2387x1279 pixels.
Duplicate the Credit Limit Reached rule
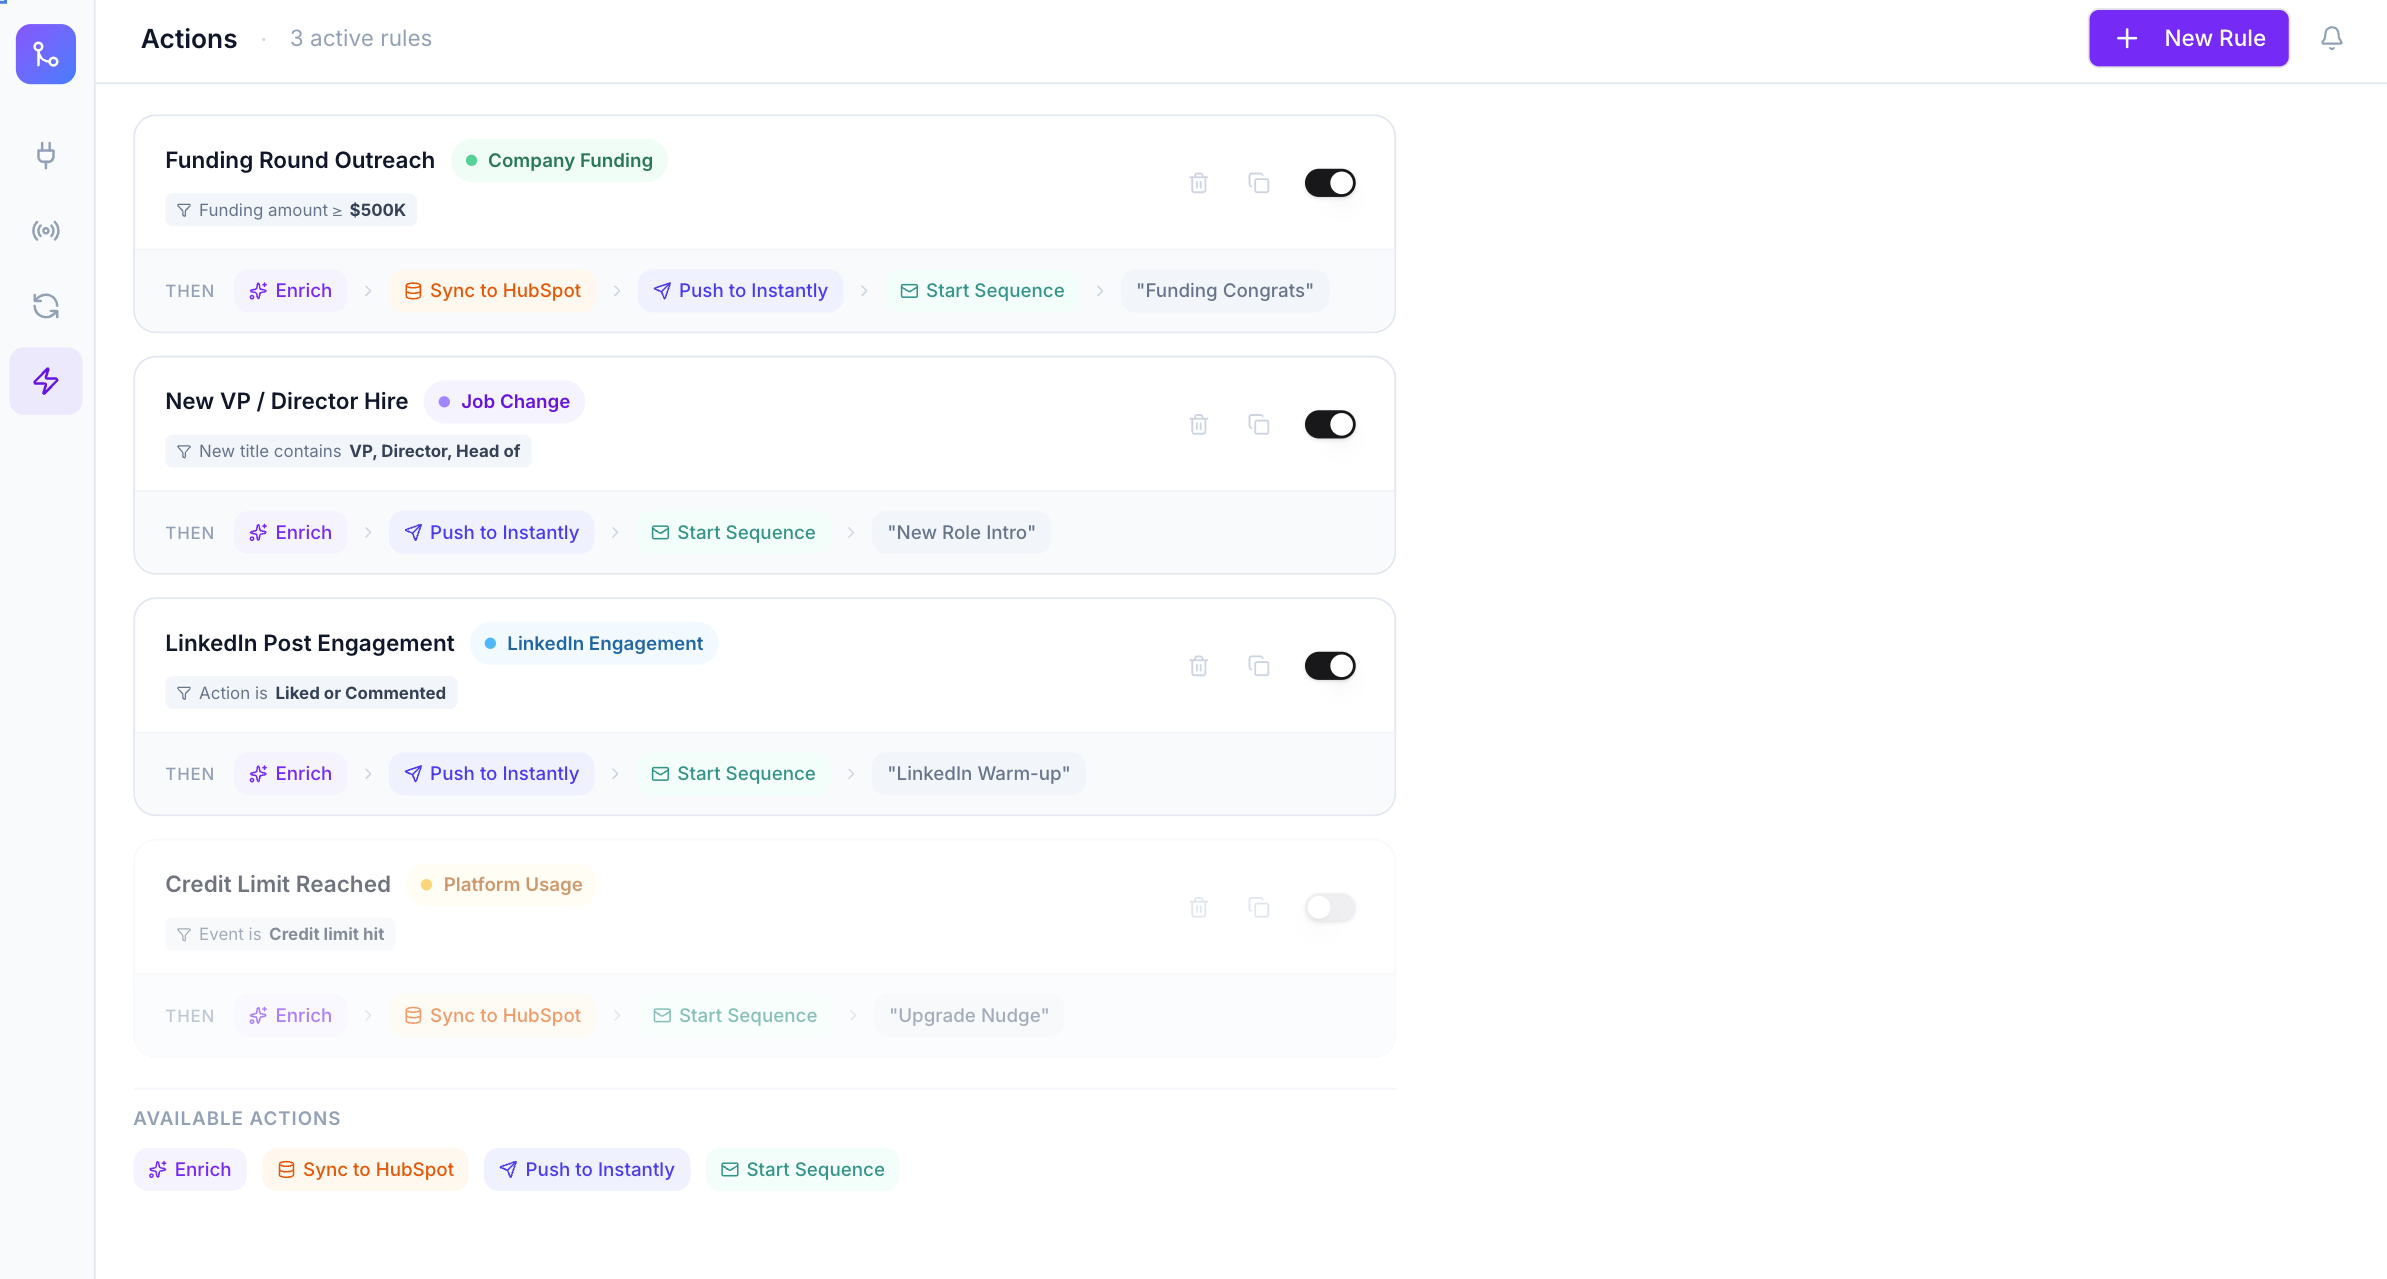pos(1259,907)
